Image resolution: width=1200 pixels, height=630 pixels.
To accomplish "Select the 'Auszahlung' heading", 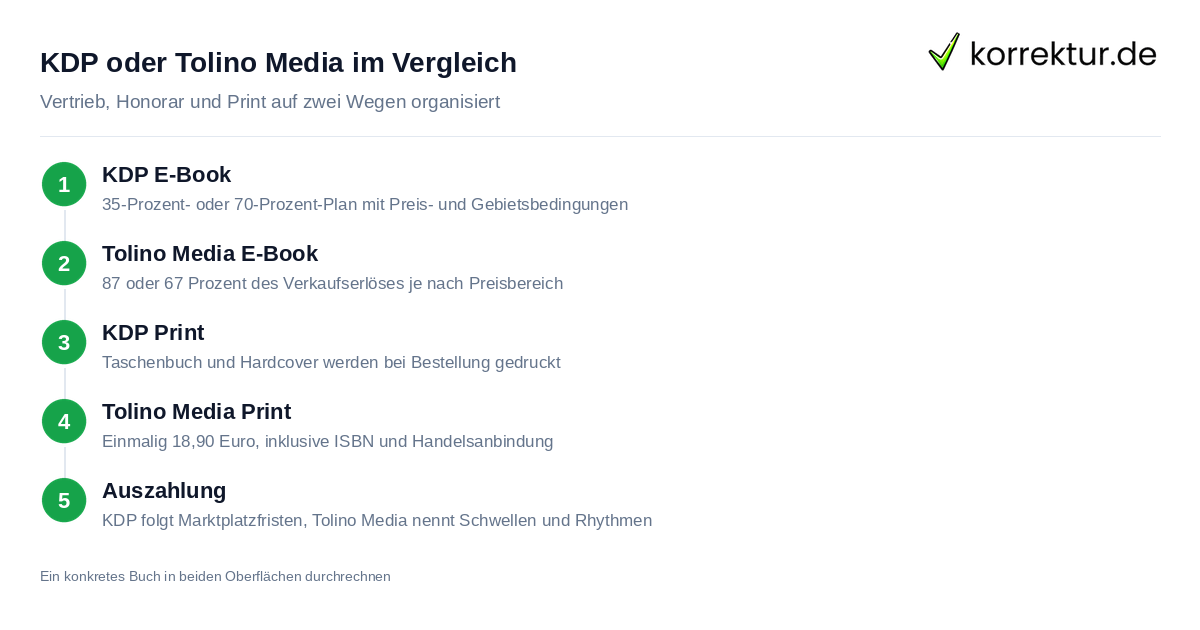I will [164, 491].
